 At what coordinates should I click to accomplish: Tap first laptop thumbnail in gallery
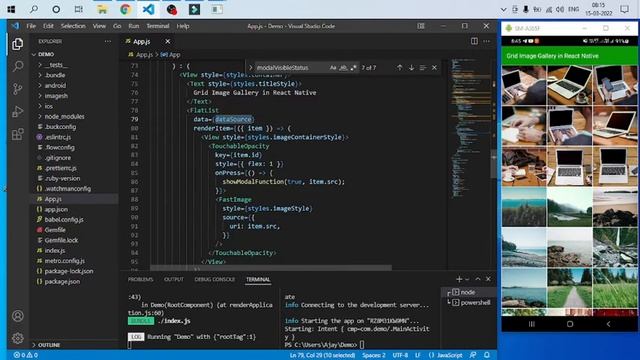[524, 85]
